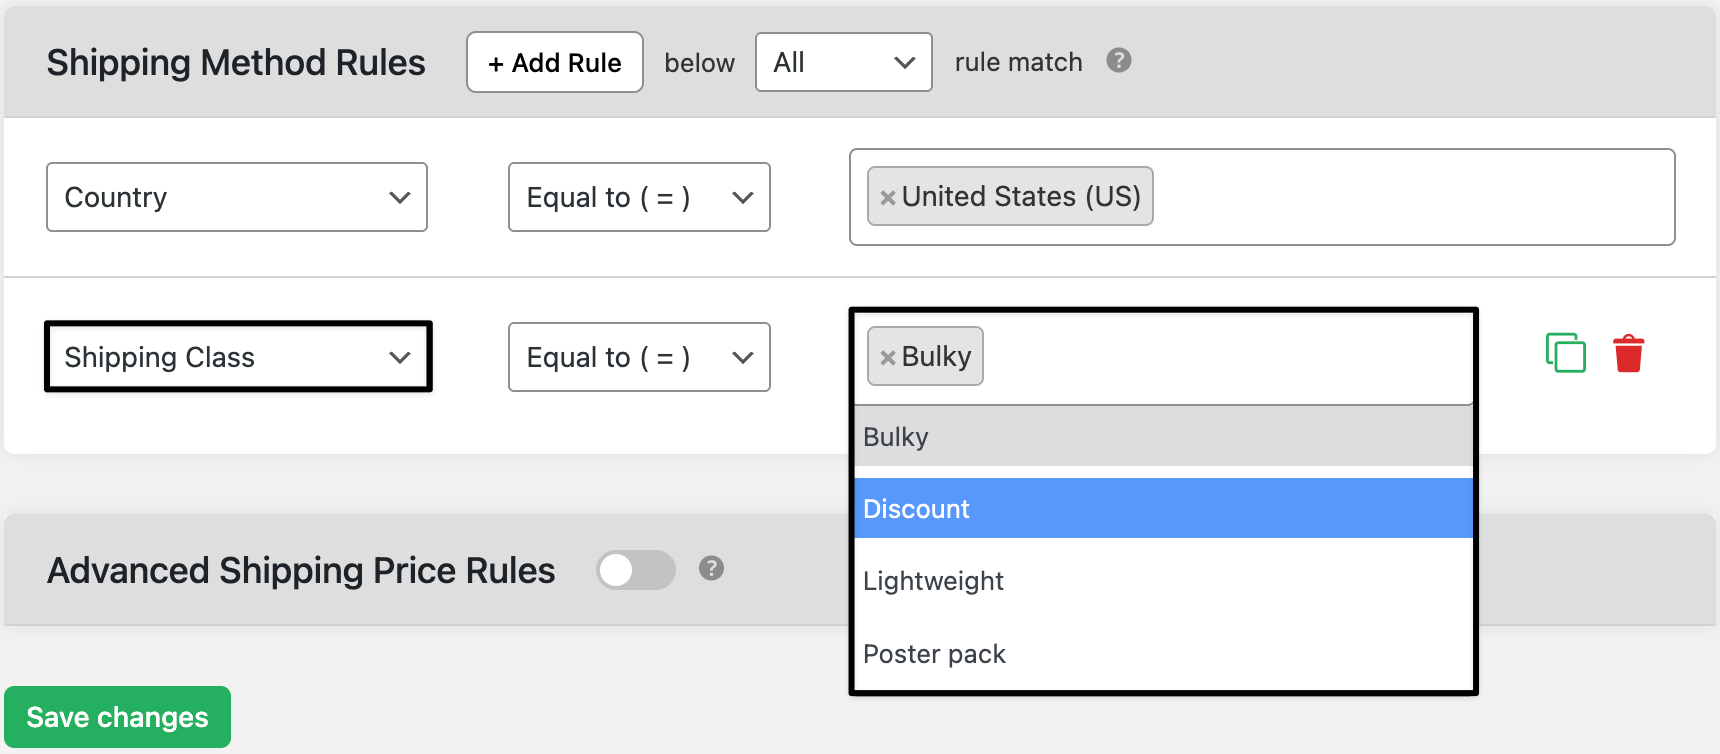Open help icon next to rule match
1720x754 pixels.
pos(1118,61)
